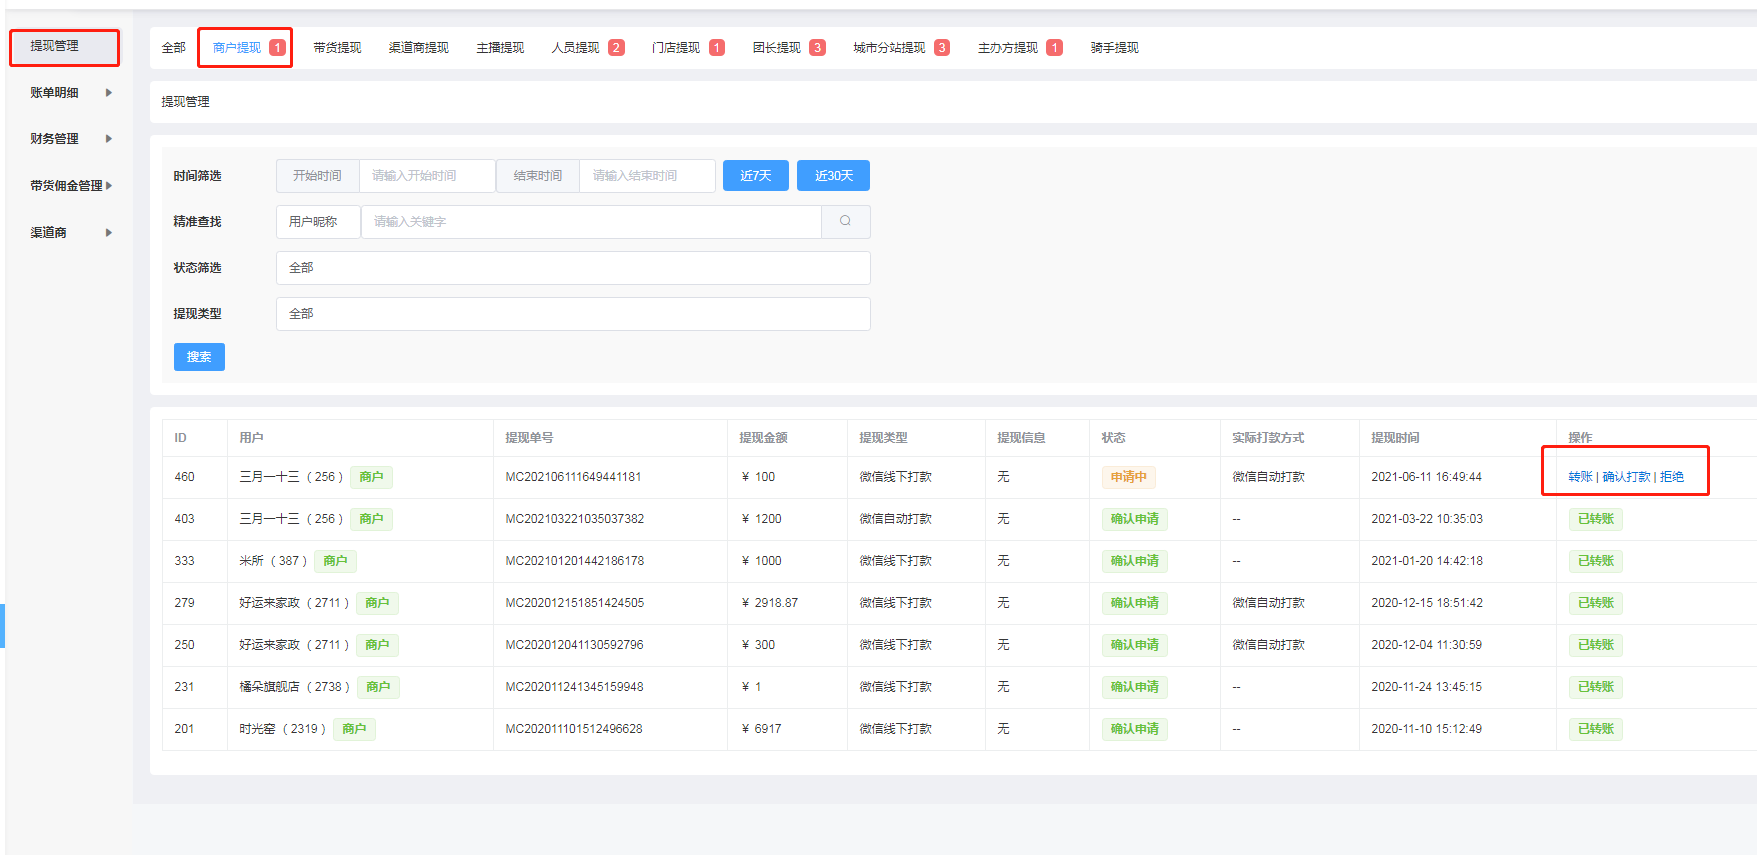The width and height of the screenshot is (1757, 855).
Task: Click the ID 231 cell
Action: click(184, 687)
